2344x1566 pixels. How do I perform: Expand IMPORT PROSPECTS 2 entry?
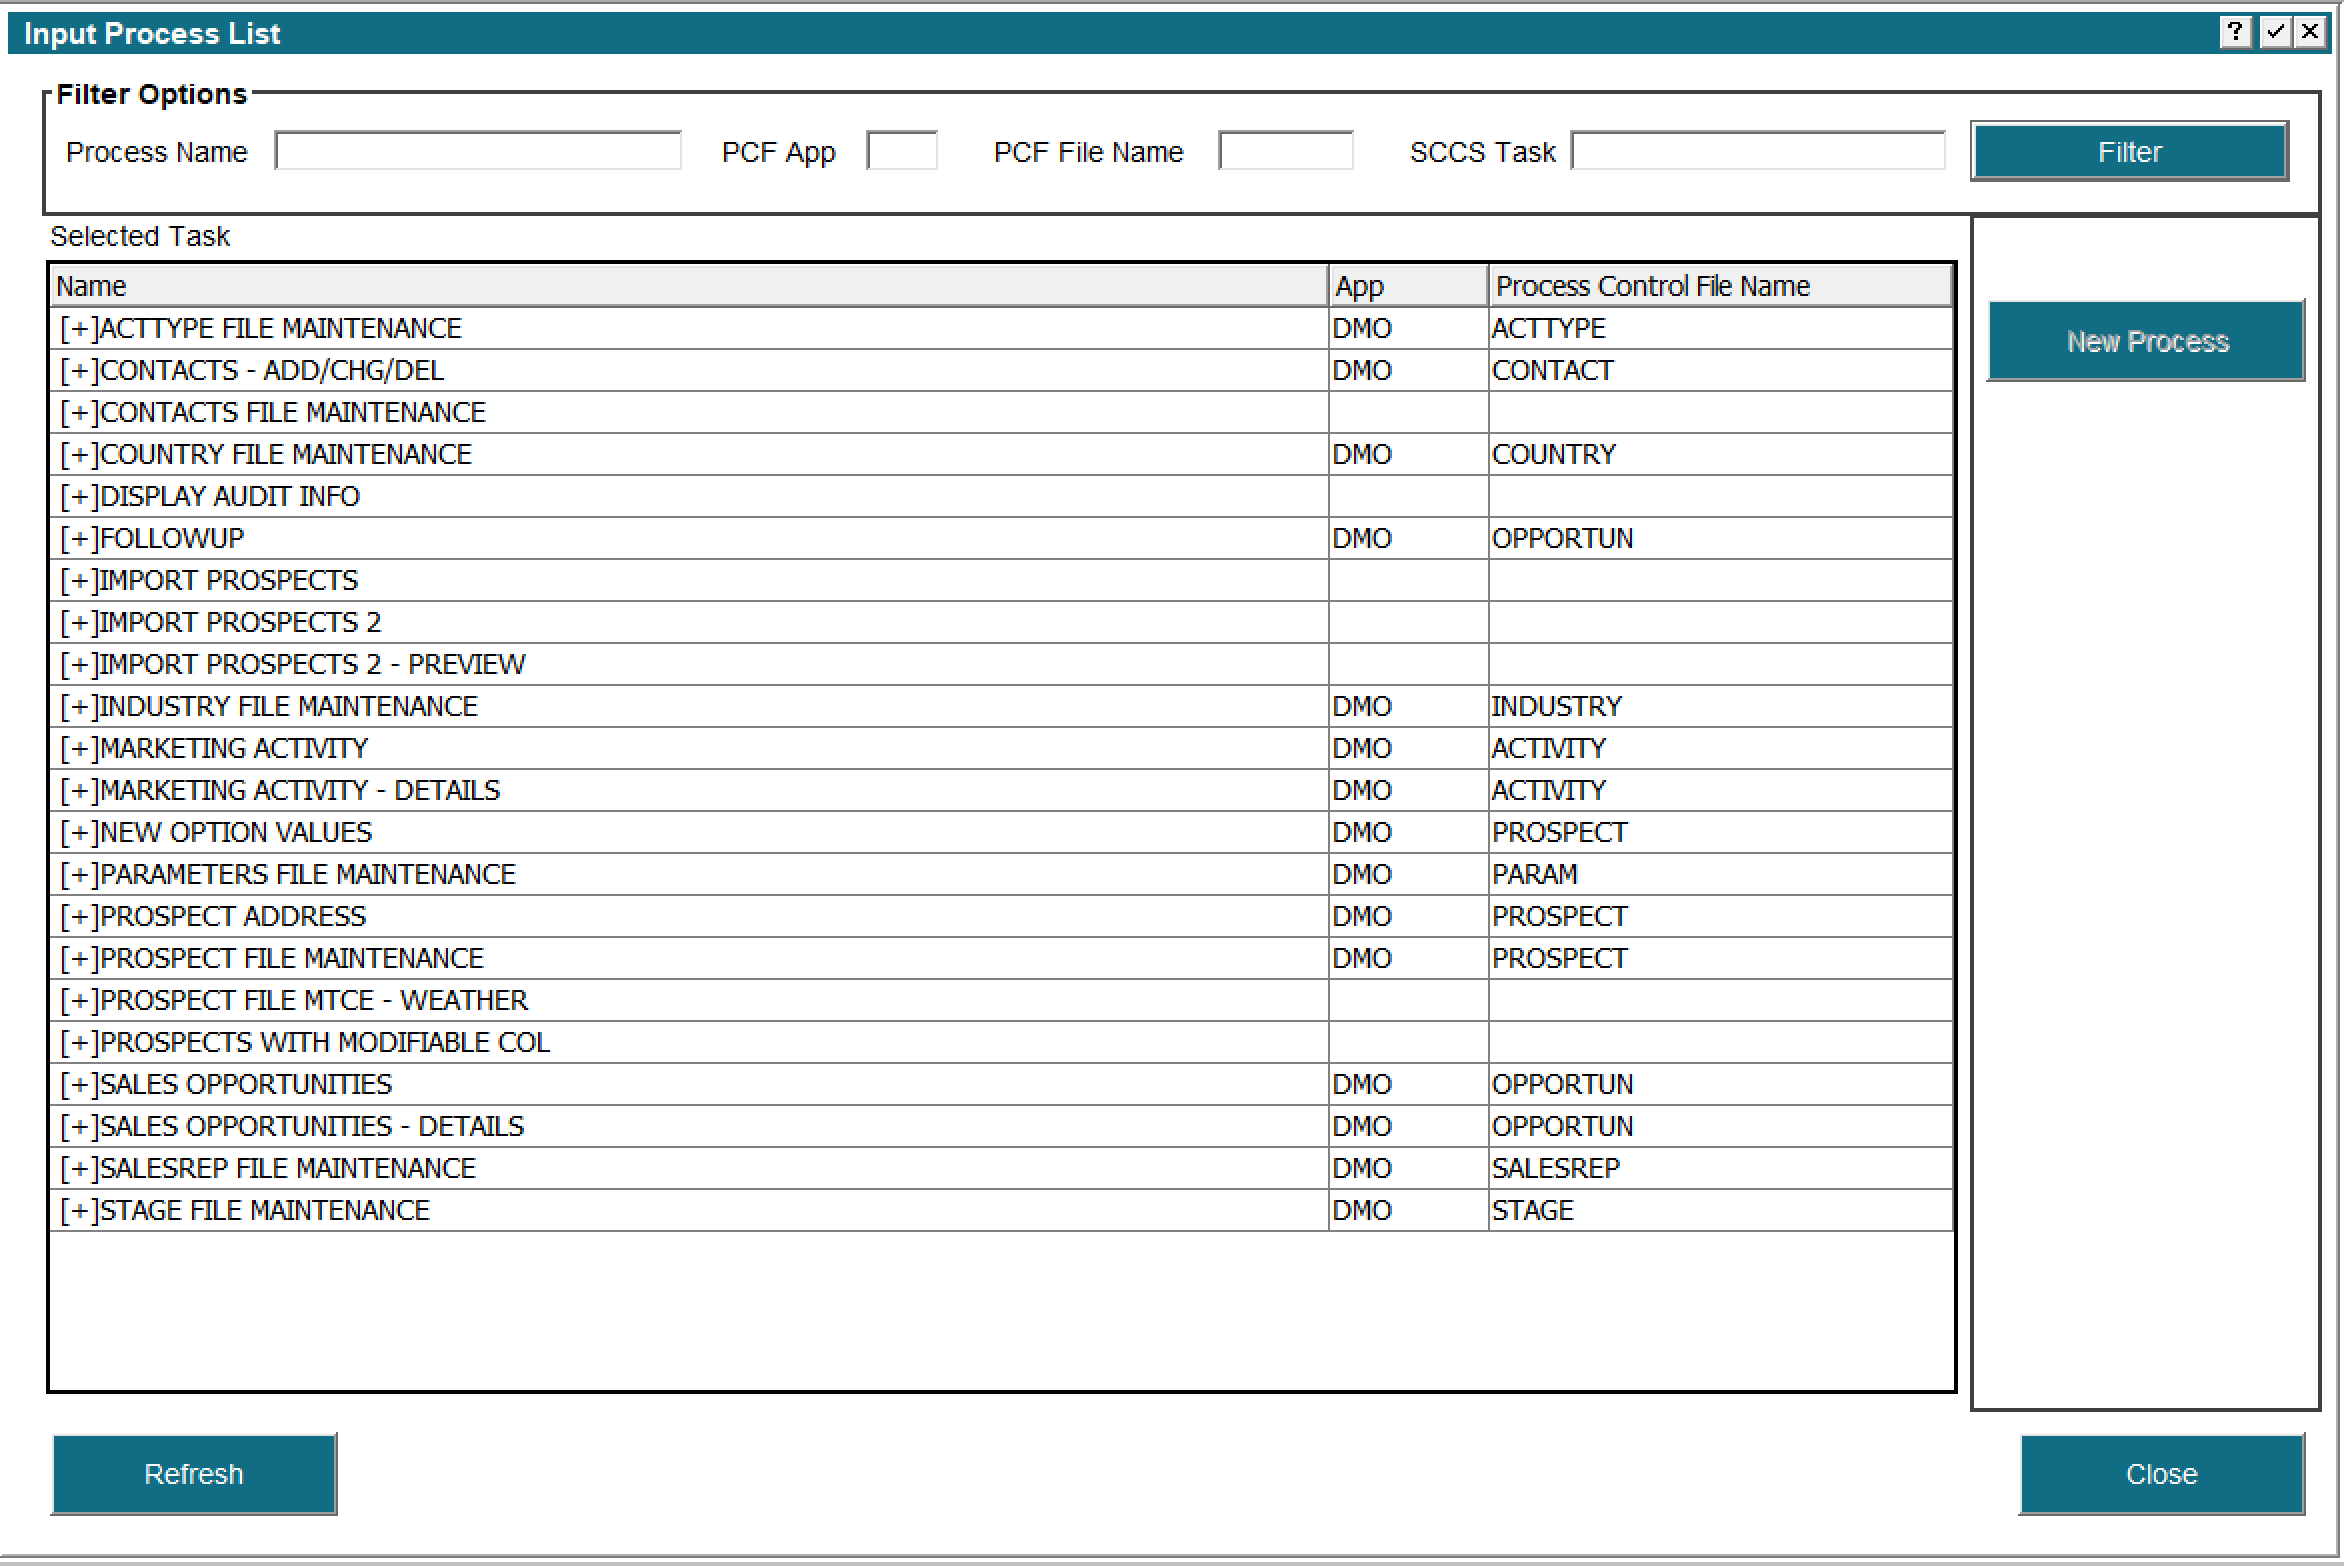point(78,621)
